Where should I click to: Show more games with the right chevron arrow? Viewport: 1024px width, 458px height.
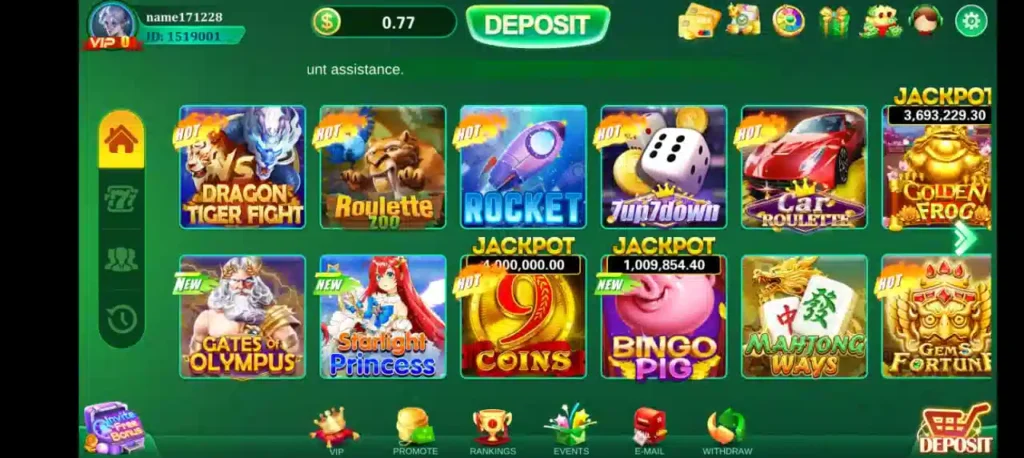pos(965,238)
